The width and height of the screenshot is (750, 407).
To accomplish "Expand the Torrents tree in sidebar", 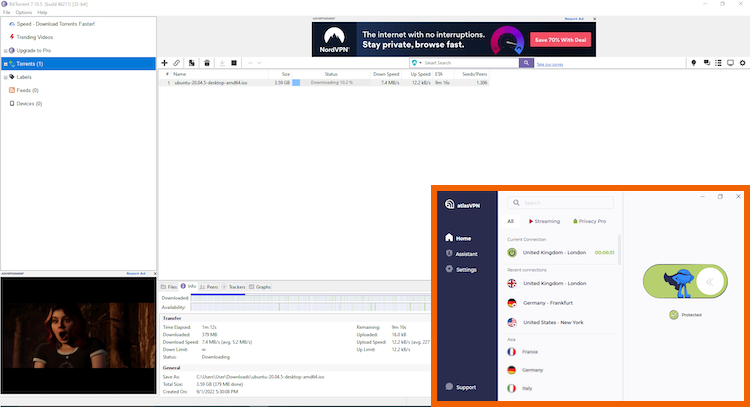I will coord(5,64).
